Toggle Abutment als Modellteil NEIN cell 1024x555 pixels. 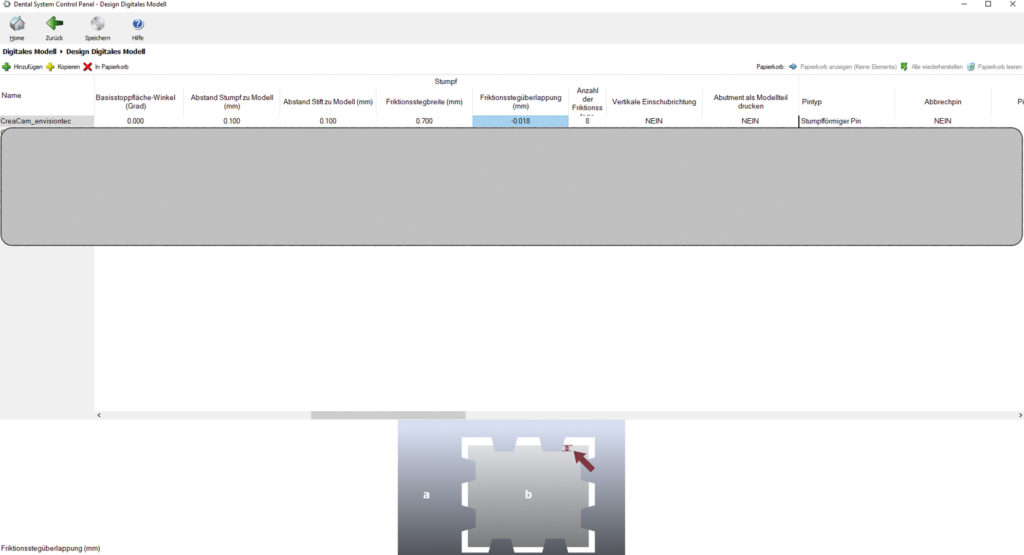click(750, 121)
